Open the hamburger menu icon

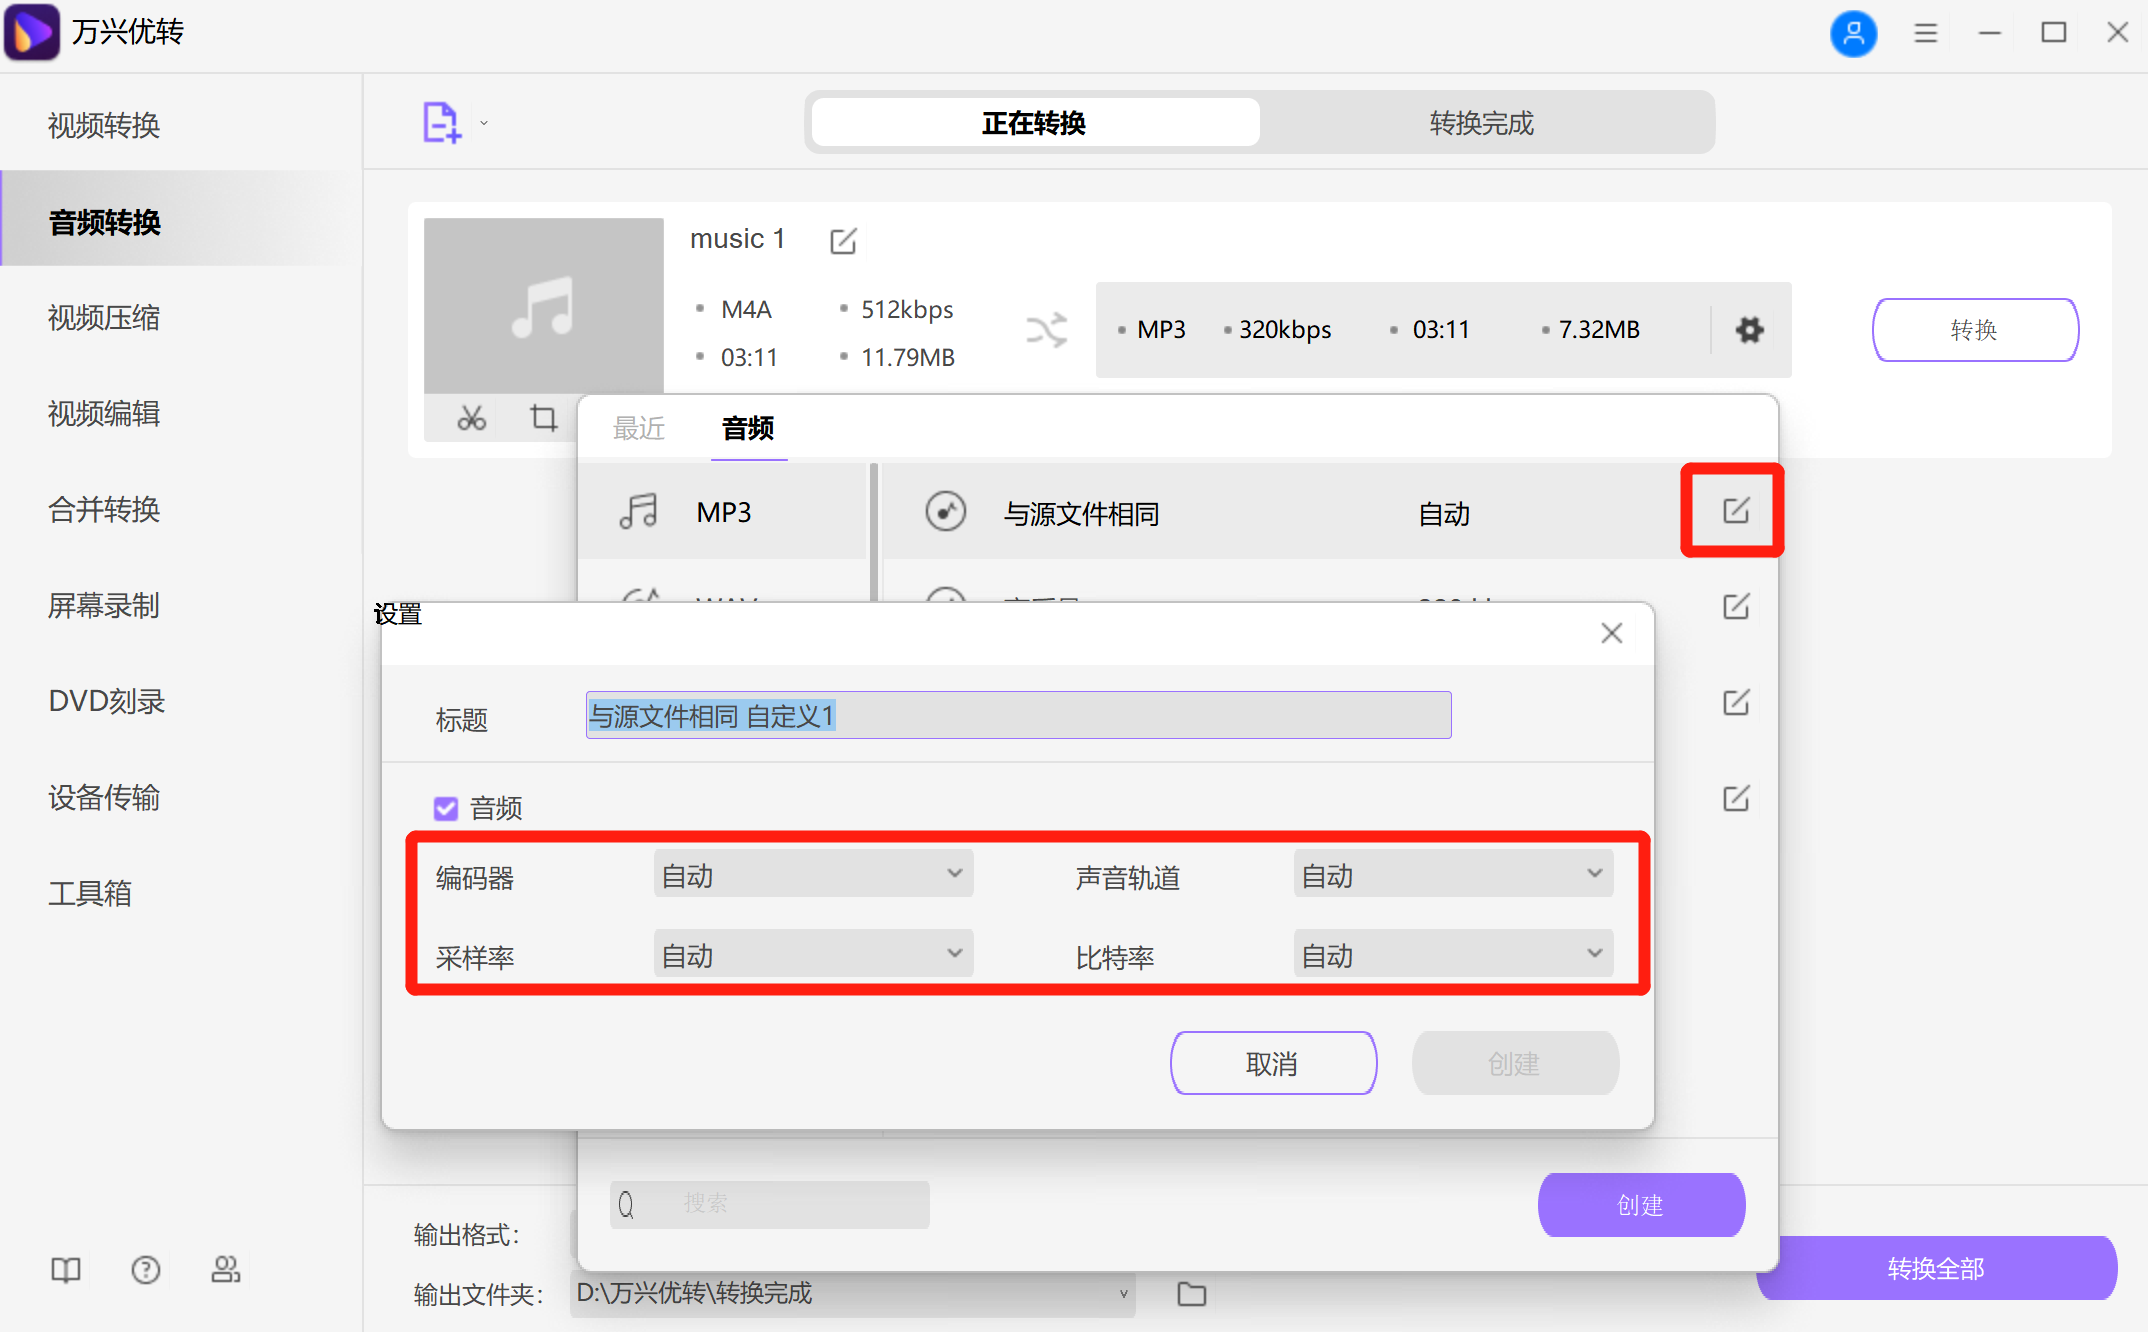pyautogui.click(x=1925, y=33)
